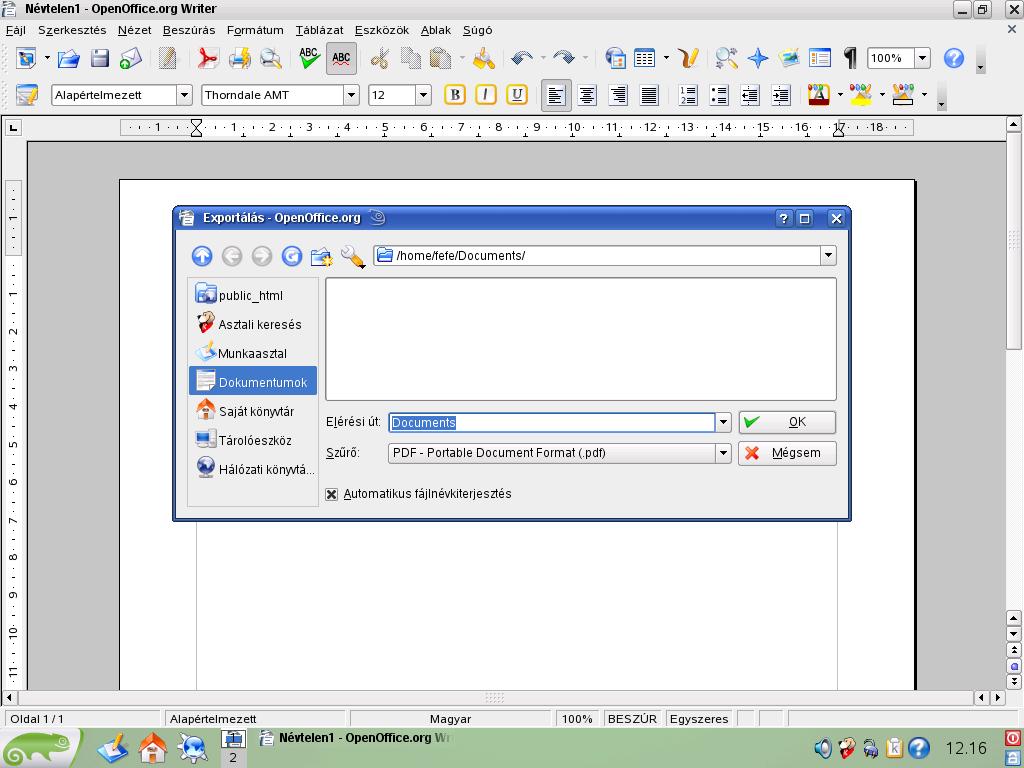
Task: Toggle right alignment button
Action: point(618,95)
